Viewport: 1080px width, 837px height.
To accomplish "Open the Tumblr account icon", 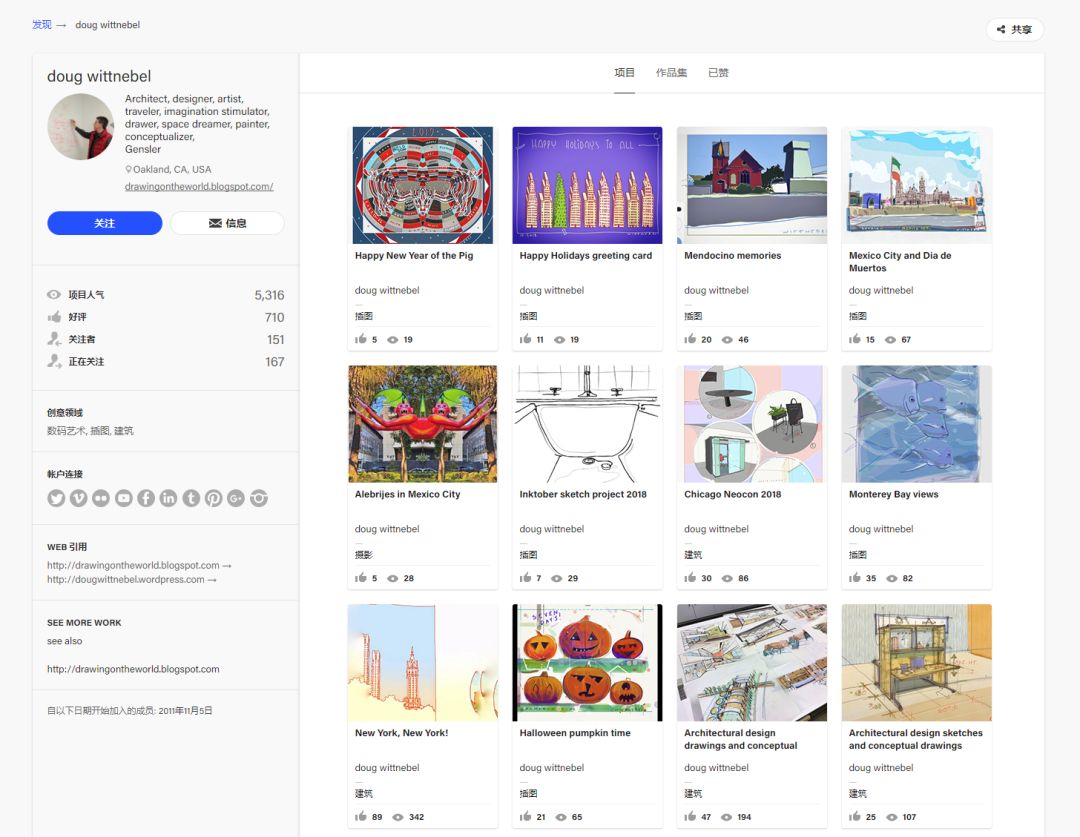I will 191,498.
